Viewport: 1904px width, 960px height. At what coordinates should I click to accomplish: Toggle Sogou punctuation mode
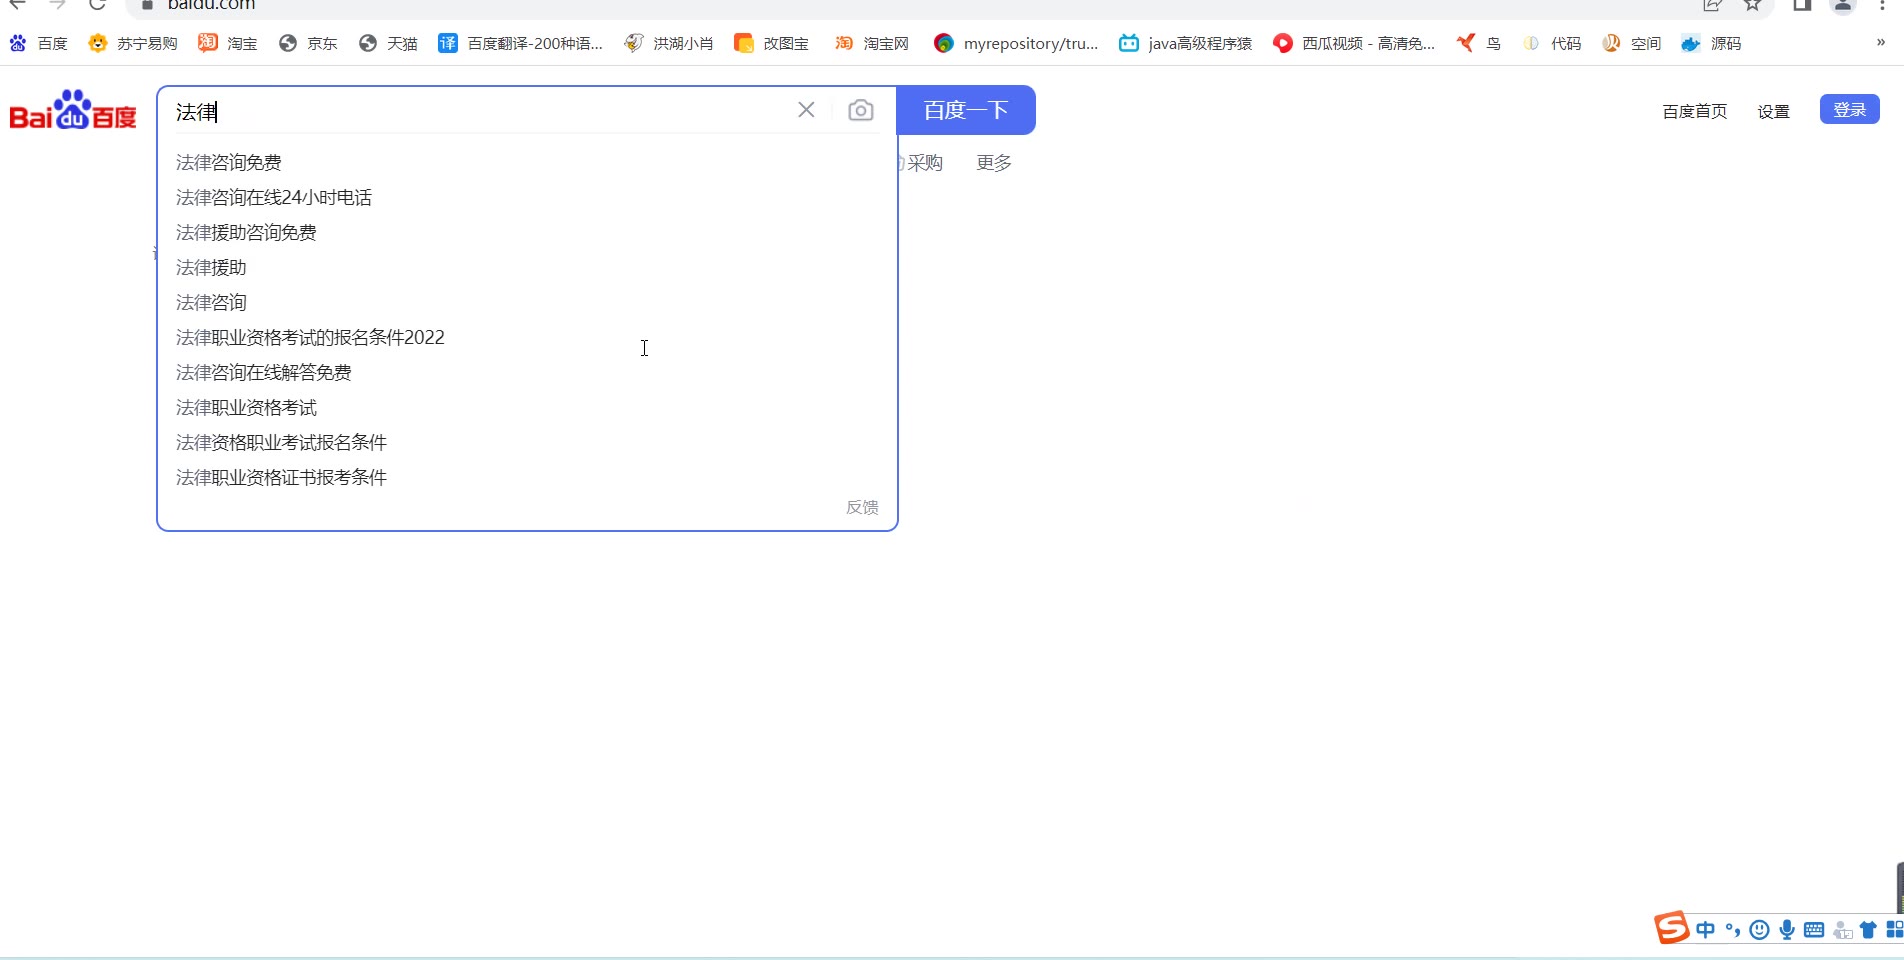coord(1733,930)
